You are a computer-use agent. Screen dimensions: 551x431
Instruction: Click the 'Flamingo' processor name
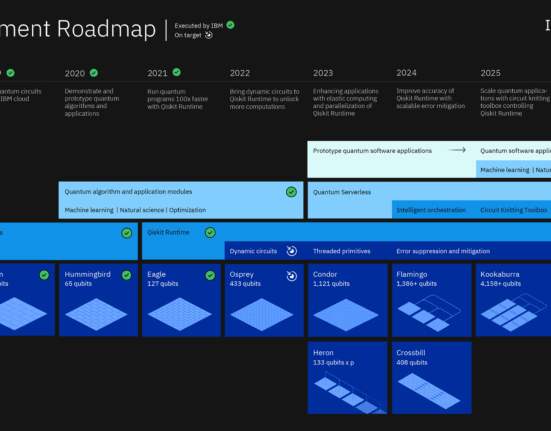coord(412,274)
